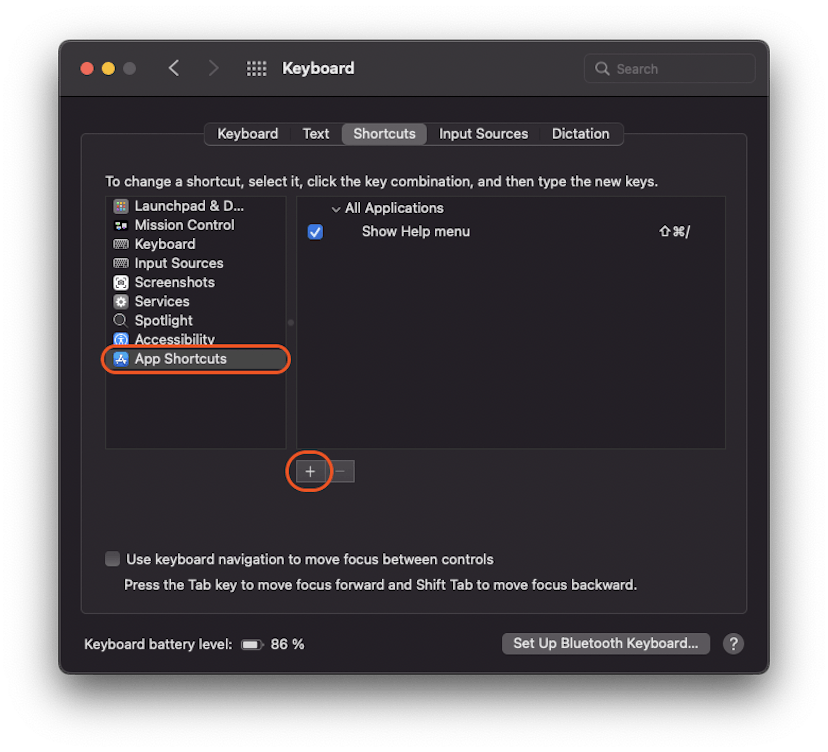This screenshot has height=752, width=828.
Task: Click the App Shortcuts icon in sidebar
Action: pyautogui.click(x=123, y=359)
